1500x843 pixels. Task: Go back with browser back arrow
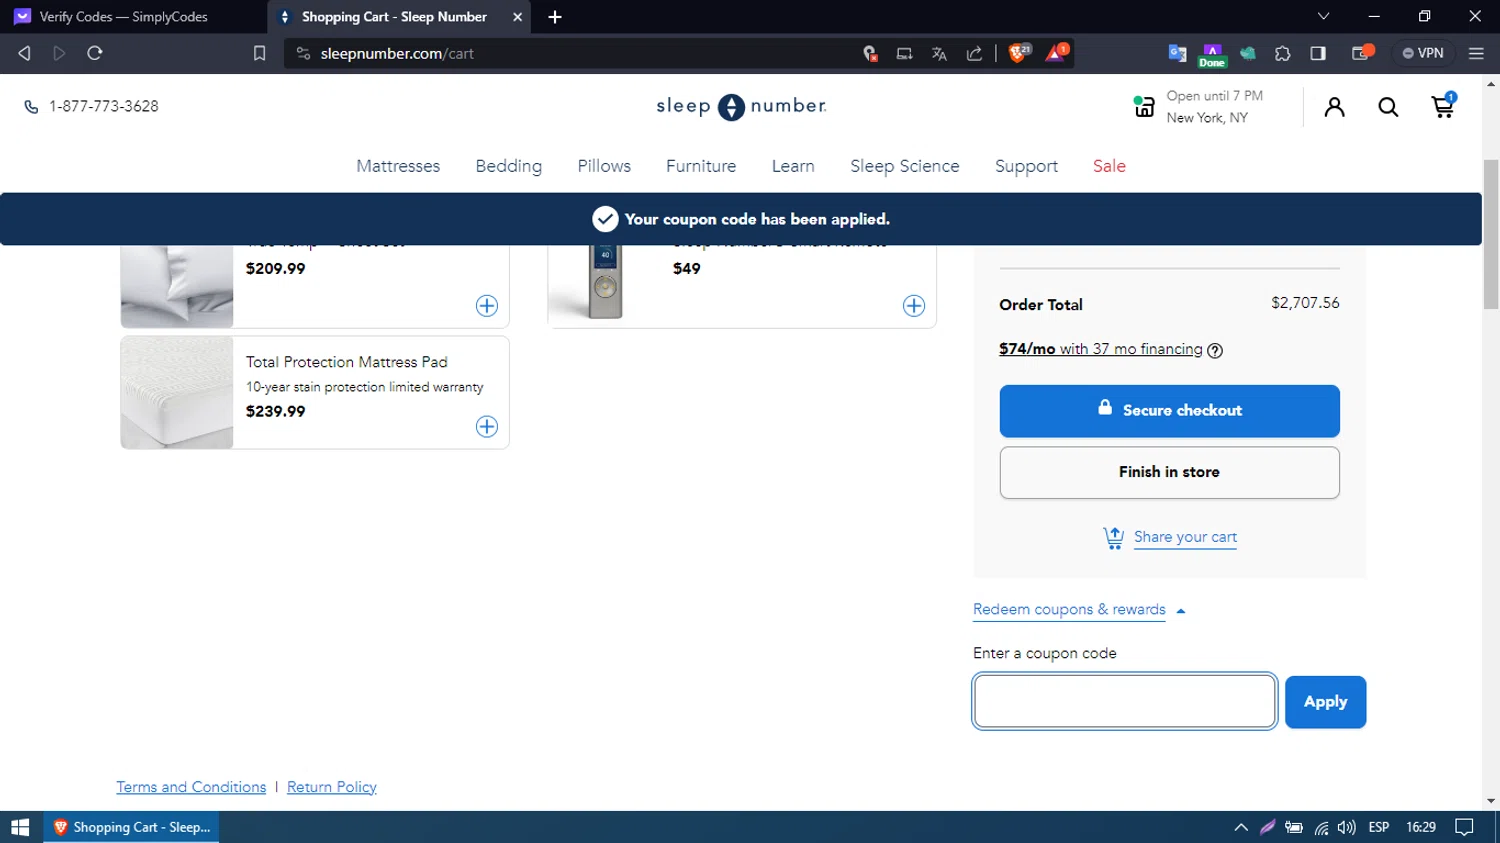[x=25, y=53]
